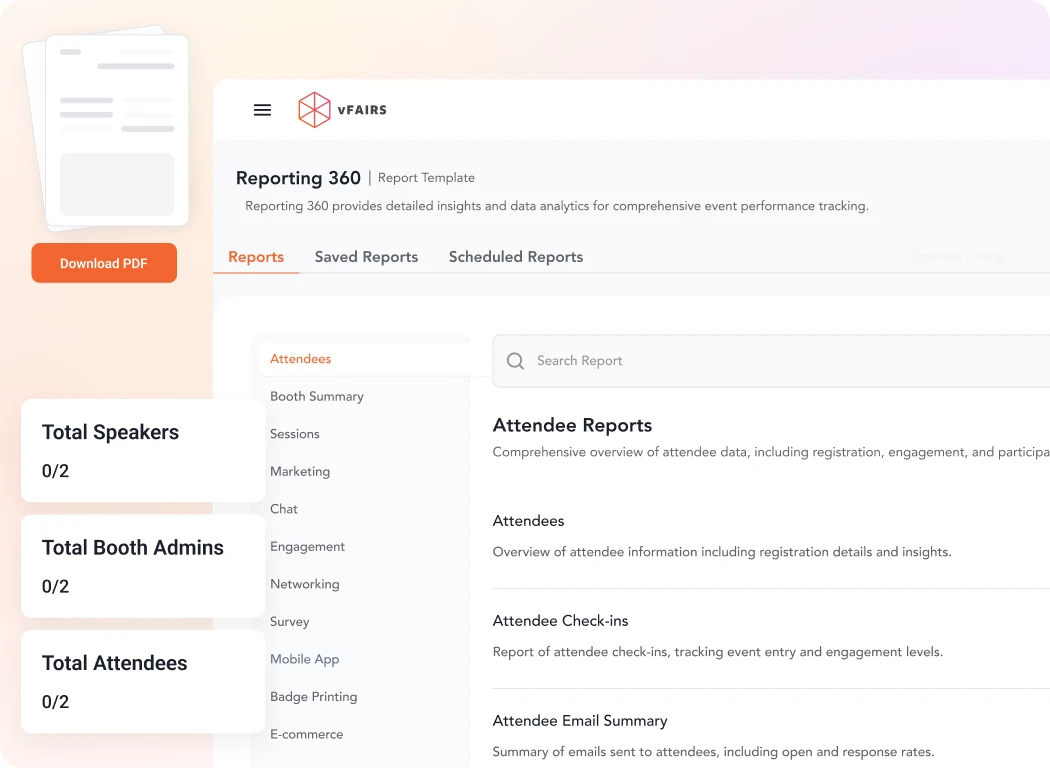
Task: Click the magnifier icon in search bar
Action: tap(515, 361)
